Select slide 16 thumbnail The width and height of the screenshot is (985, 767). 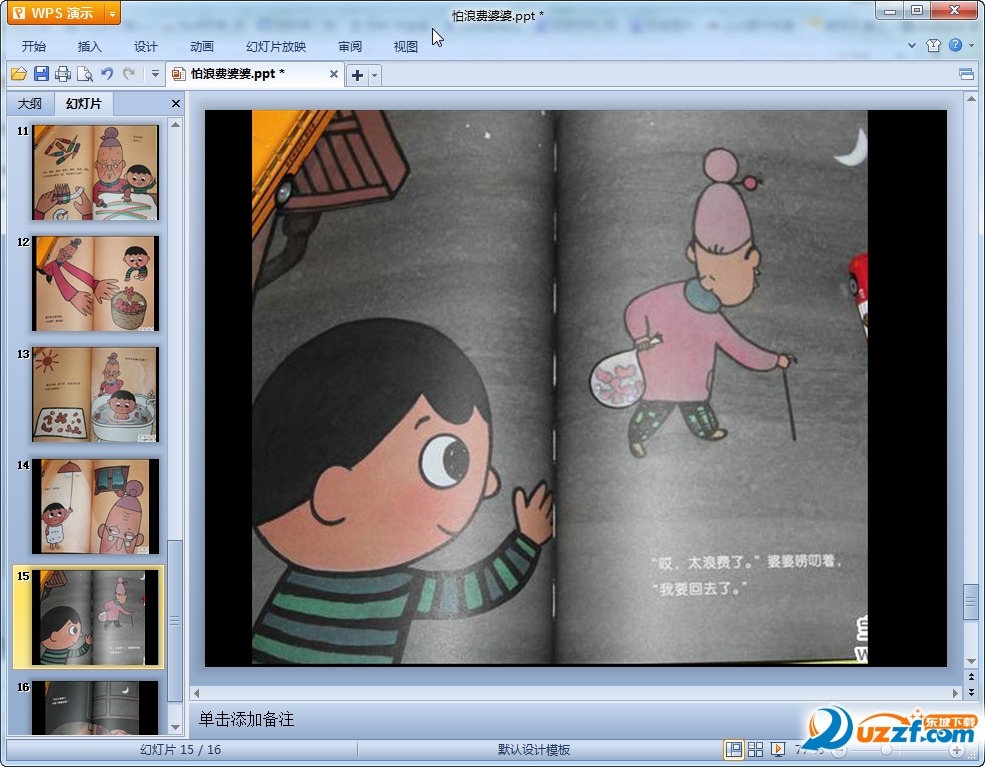(x=95, y=707)
